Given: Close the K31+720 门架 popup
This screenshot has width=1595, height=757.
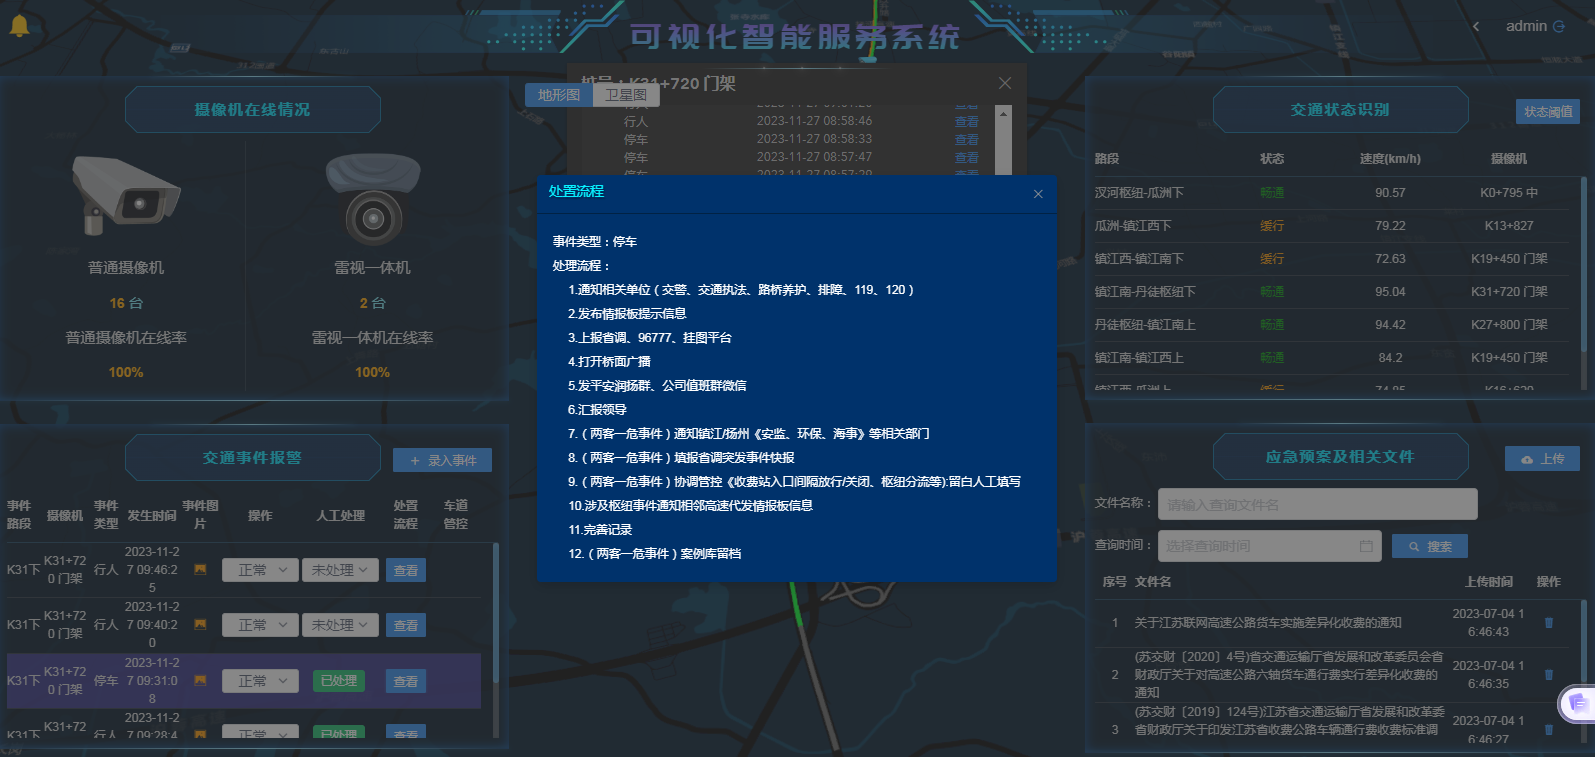Looking at the screenshot, I should coord(1005,83).
